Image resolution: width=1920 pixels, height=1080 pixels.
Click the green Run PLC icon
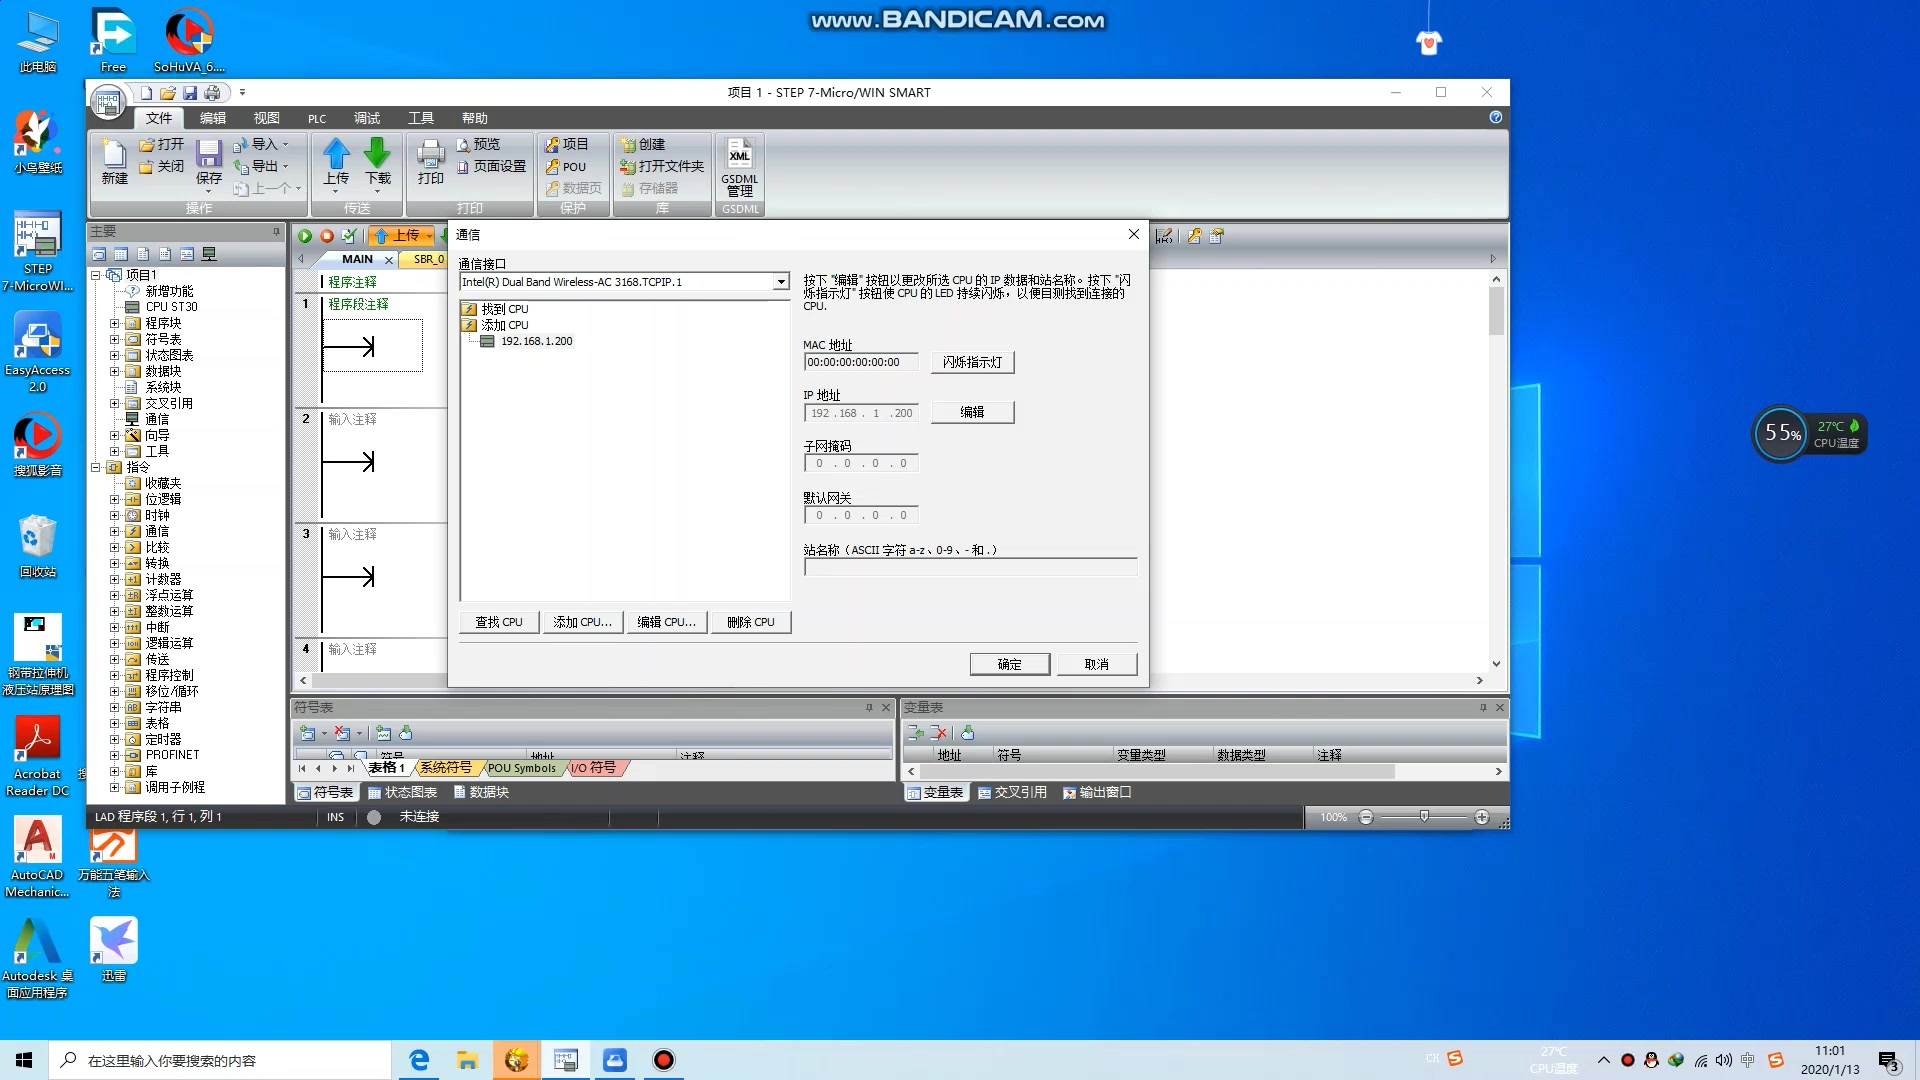pyautogui.click(x=305, y=236)
